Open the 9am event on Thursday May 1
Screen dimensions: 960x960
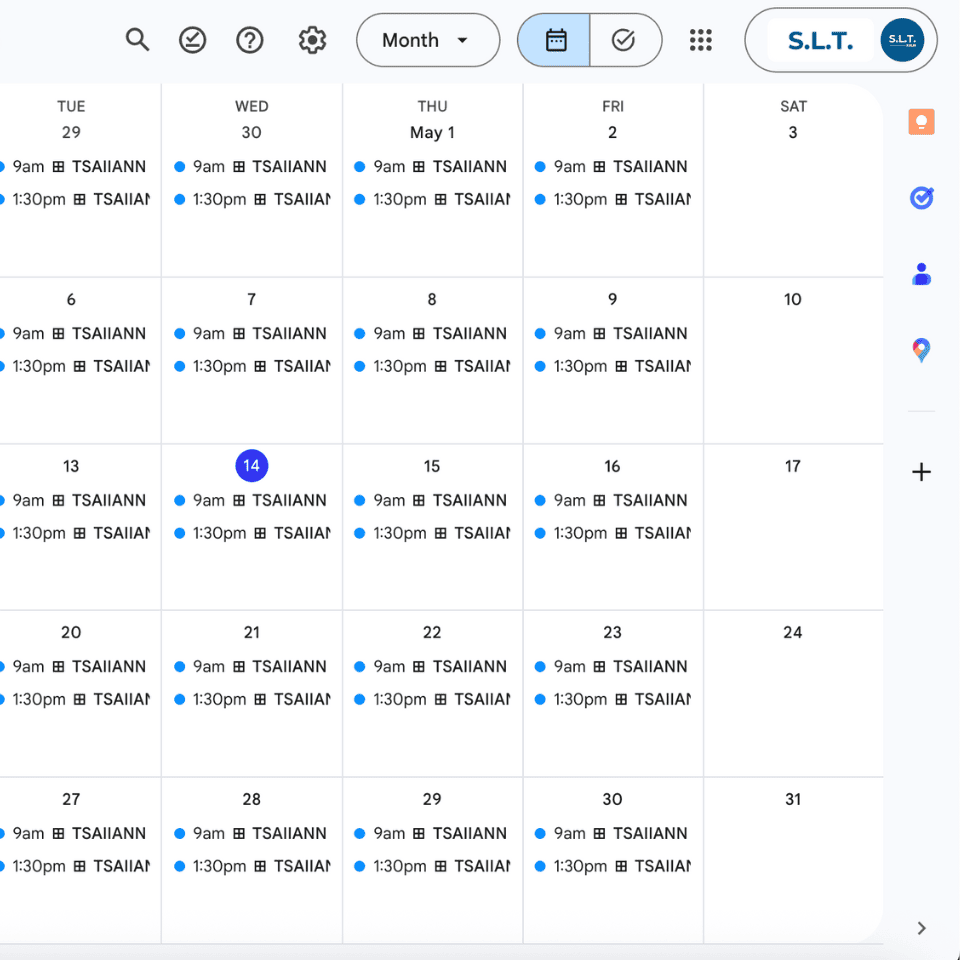[x=432, y=167]
